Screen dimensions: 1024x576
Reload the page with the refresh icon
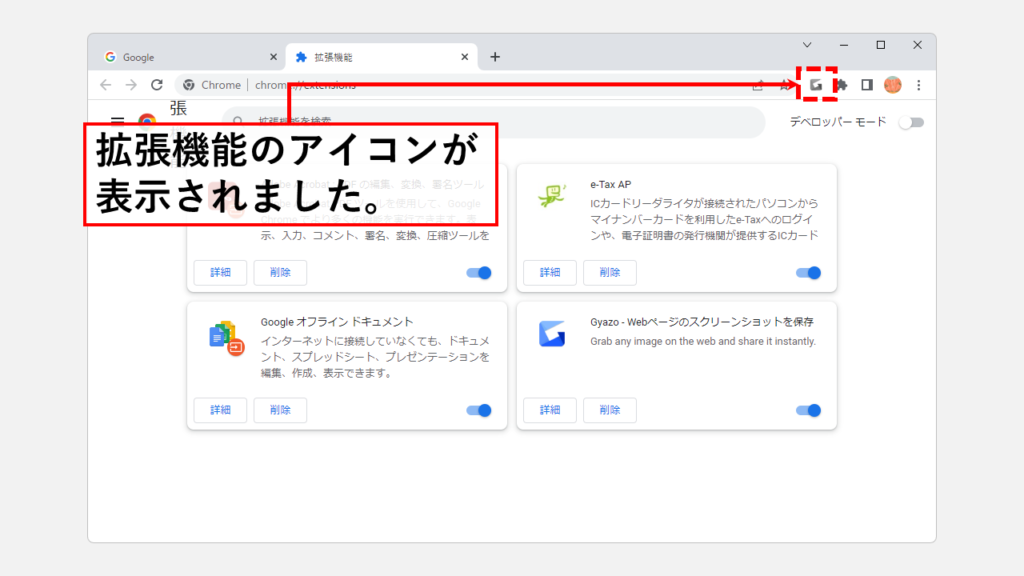pyautogui.click(x=157, y=85)
